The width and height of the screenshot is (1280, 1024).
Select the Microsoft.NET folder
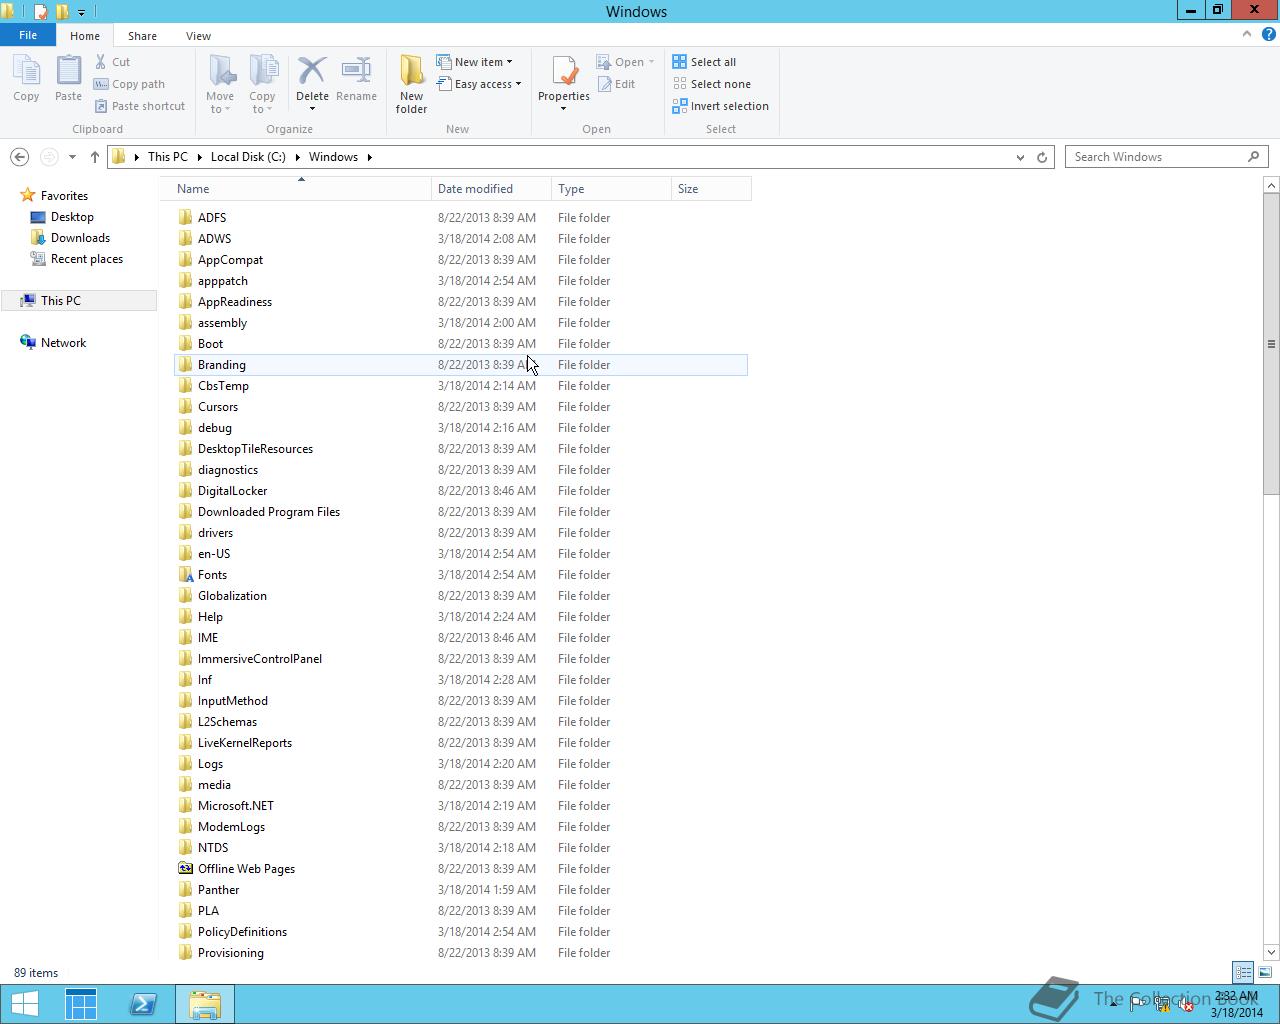(235, 806)
